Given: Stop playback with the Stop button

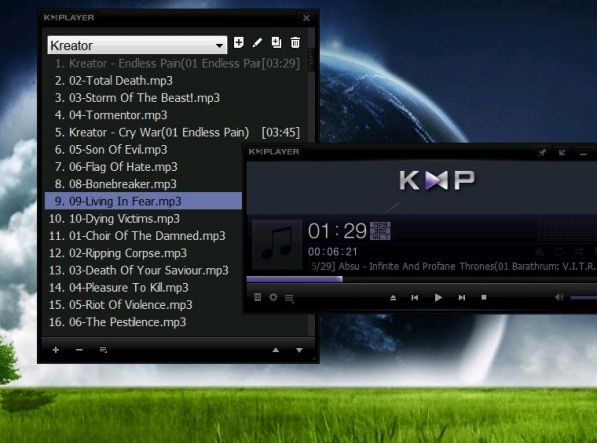Looking at the screenshot, I should (x=484, y=298).
